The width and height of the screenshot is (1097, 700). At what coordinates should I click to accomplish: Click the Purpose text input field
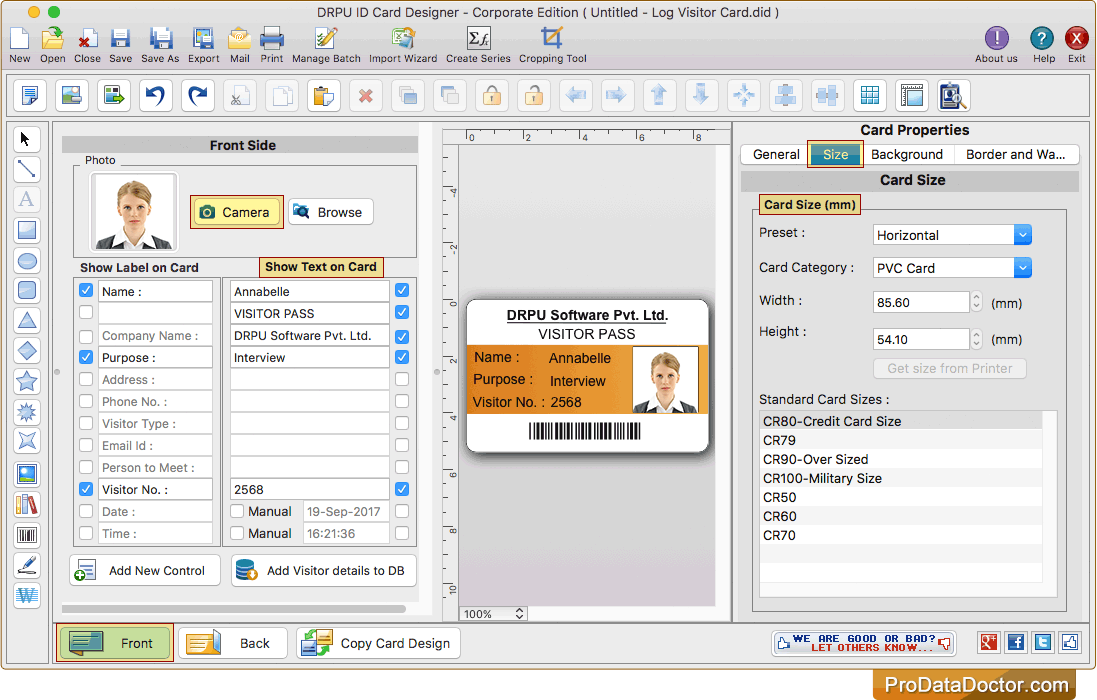[x=309, y=357]
